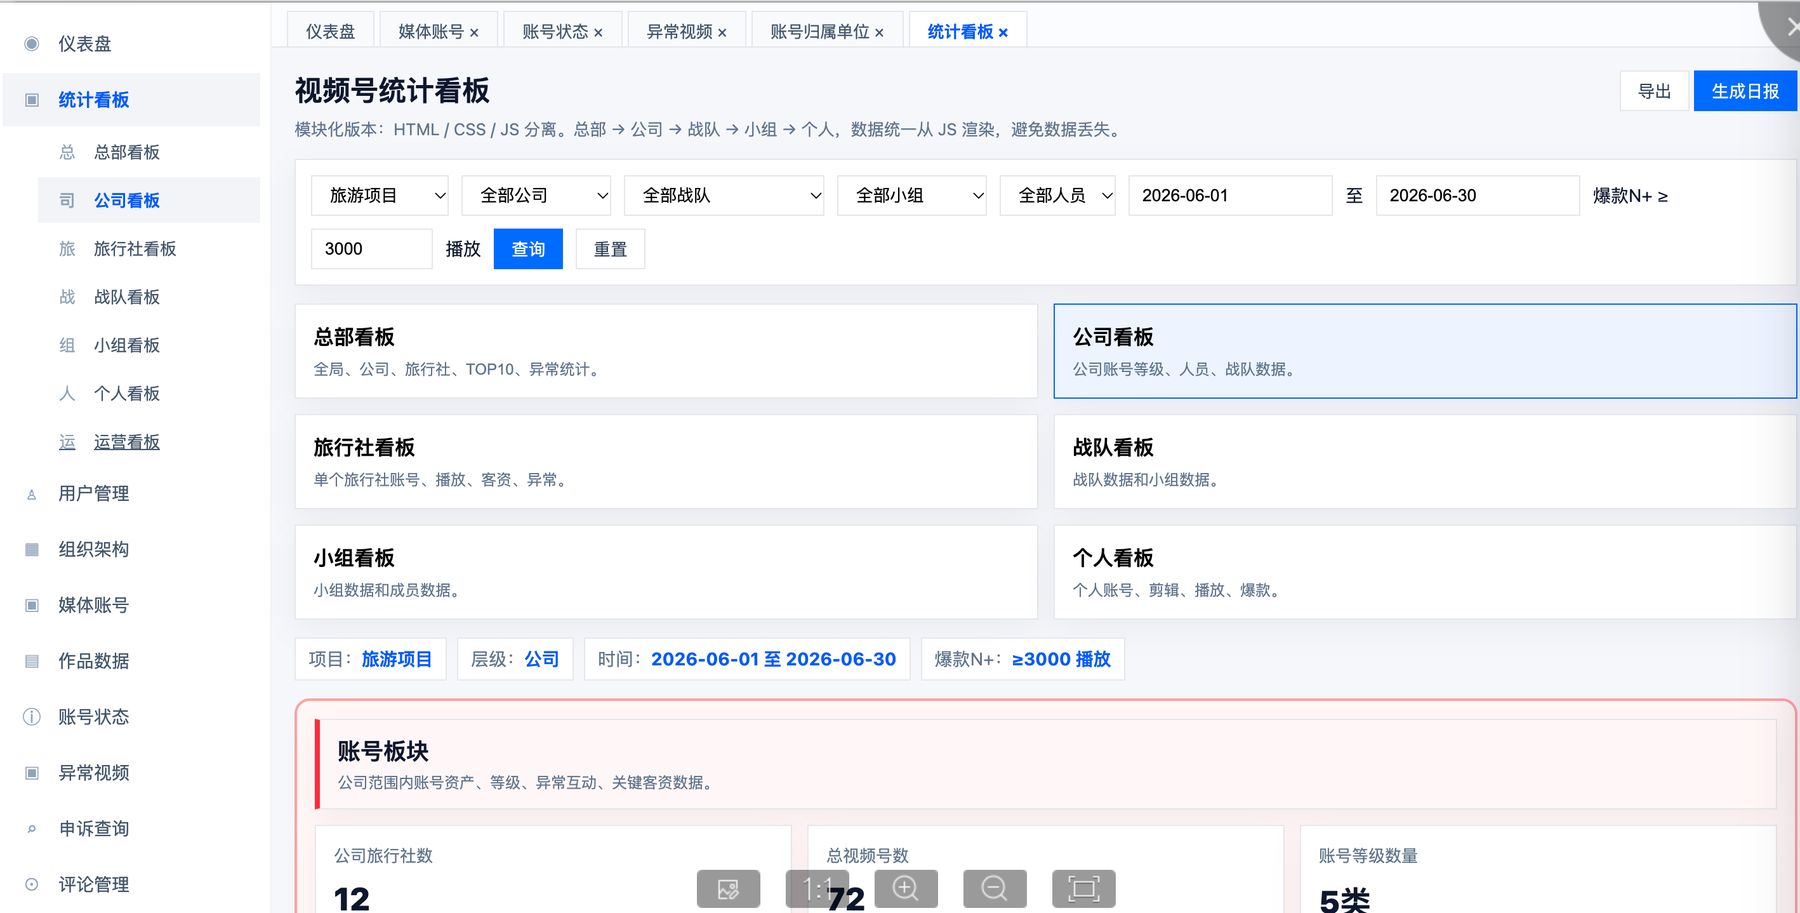This screenshot has width=1800, height=913.
Task: Click the 统计看板 sidebar icon
Action: tap(32, 100)
